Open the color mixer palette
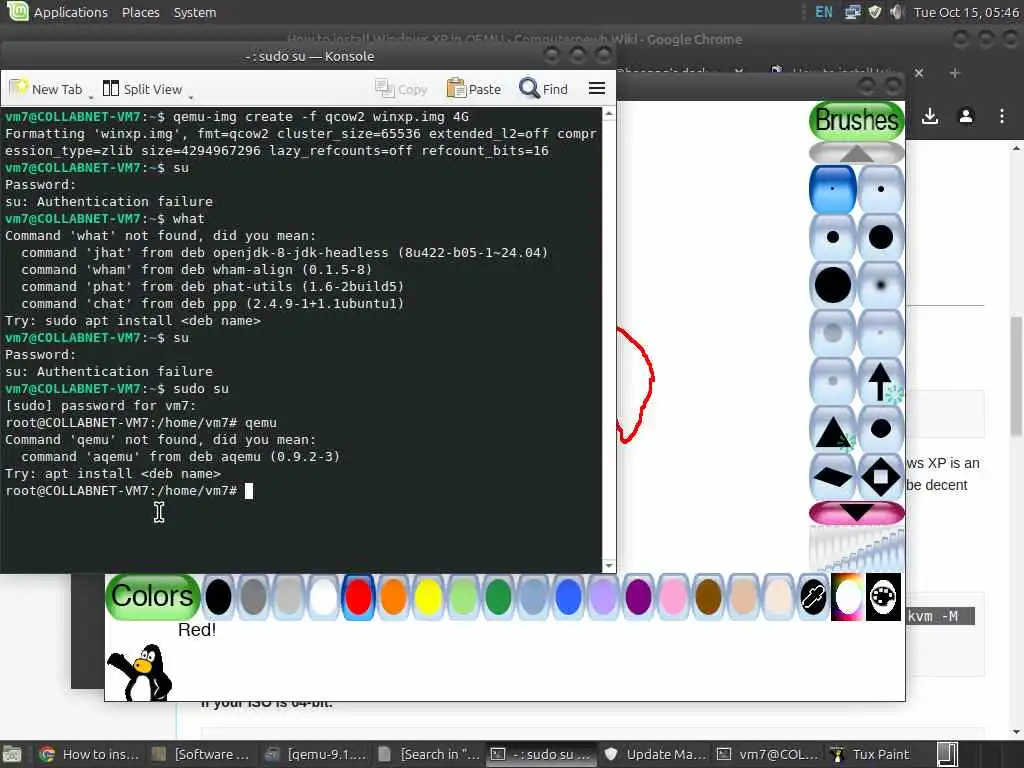Screen dimensions: 1024x768 pos(883,597)
